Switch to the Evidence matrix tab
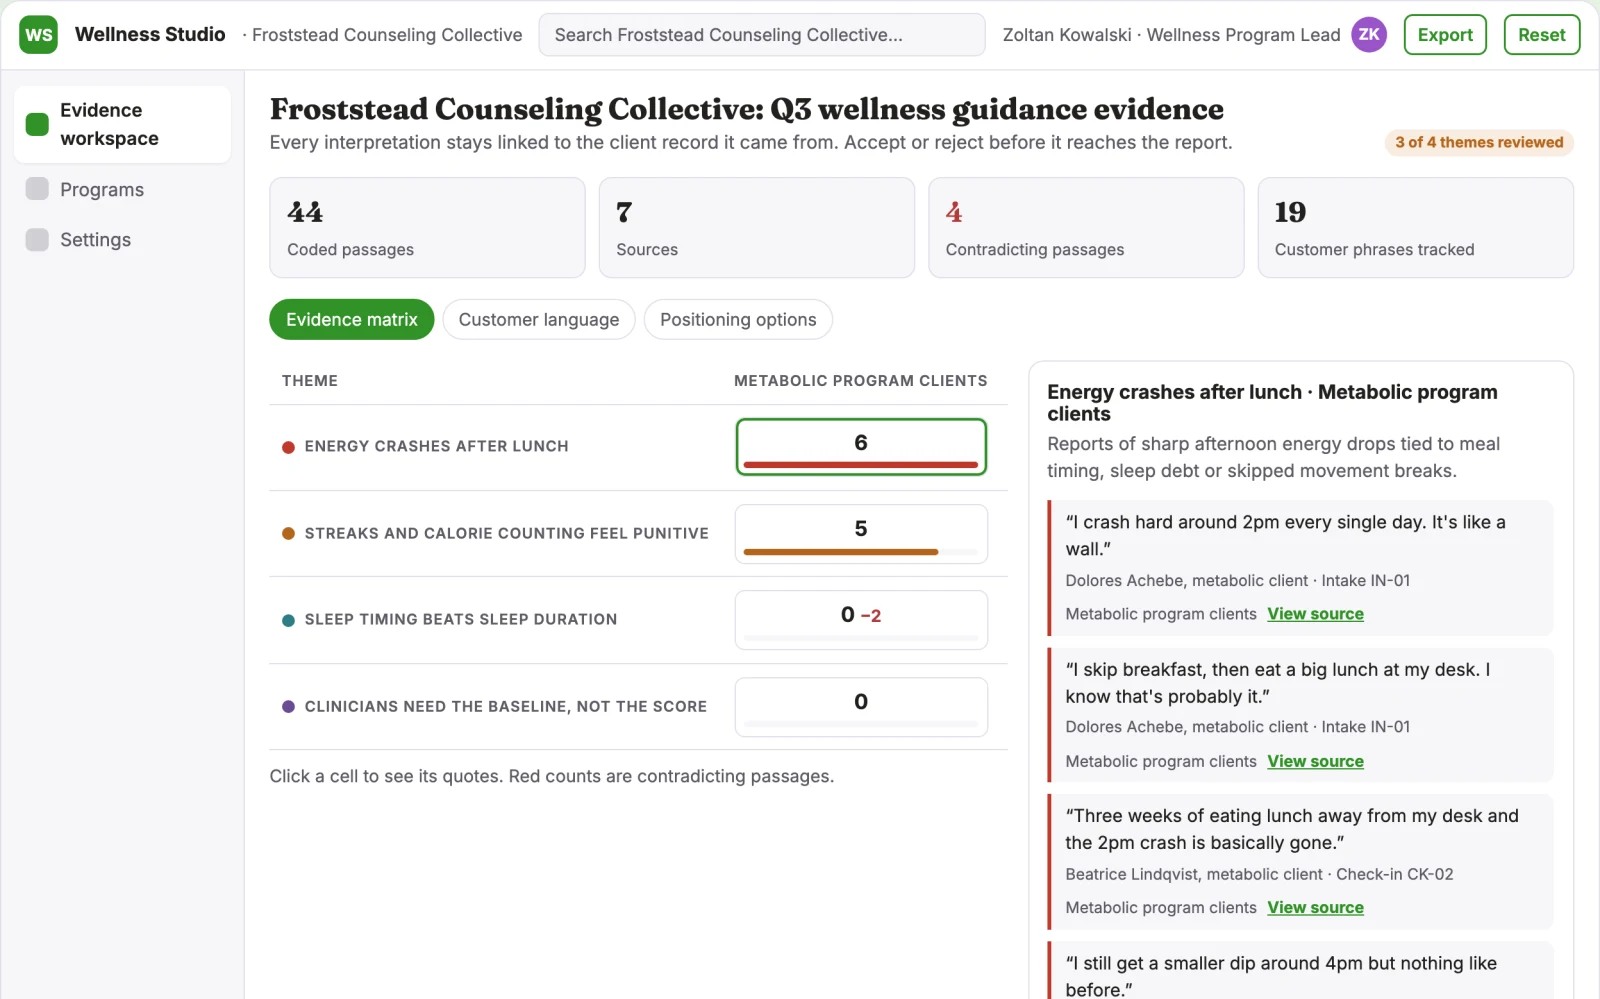Screen dimensions: 1600x999 pos(351,320)
